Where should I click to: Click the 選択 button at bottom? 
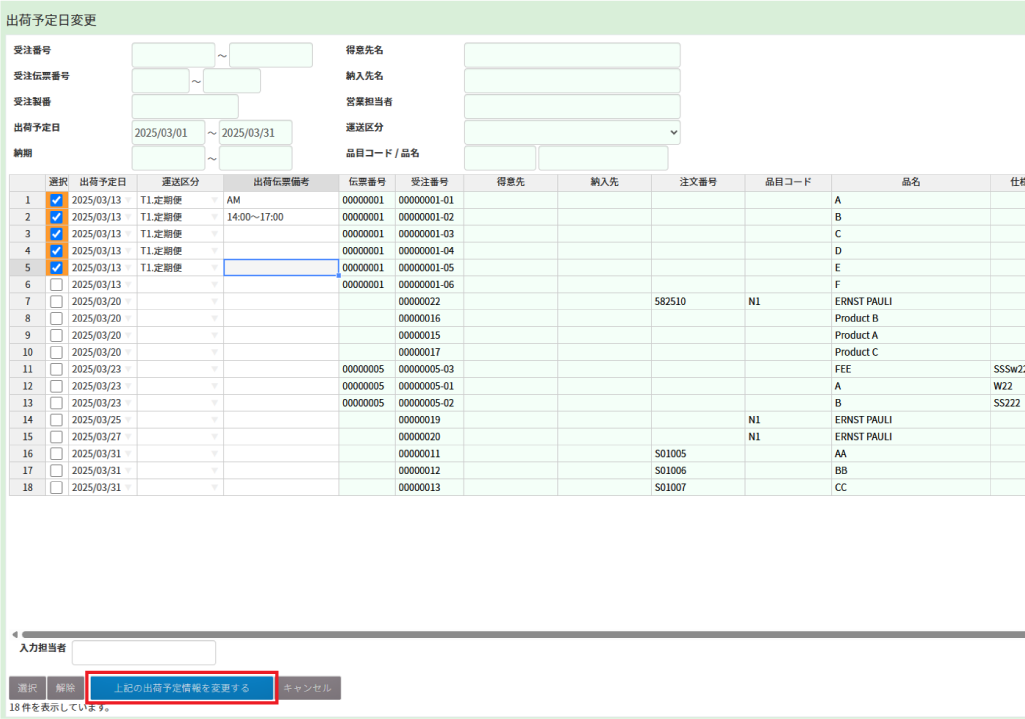[x=27, y=688]
